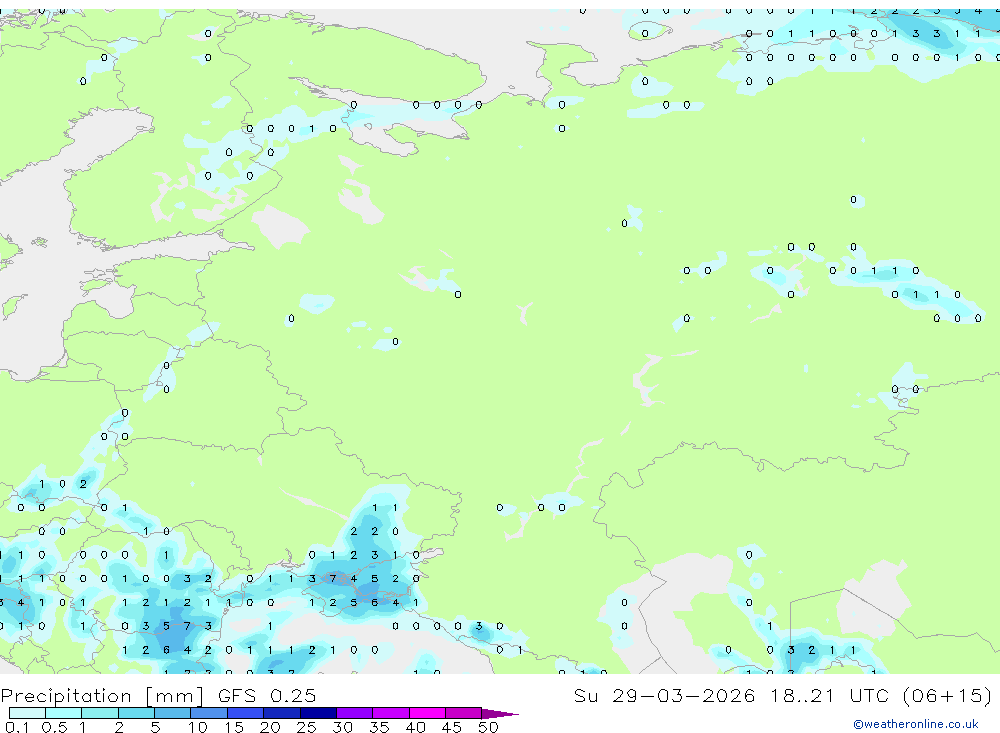Click the legend label '25'

(x=306, y=727)
